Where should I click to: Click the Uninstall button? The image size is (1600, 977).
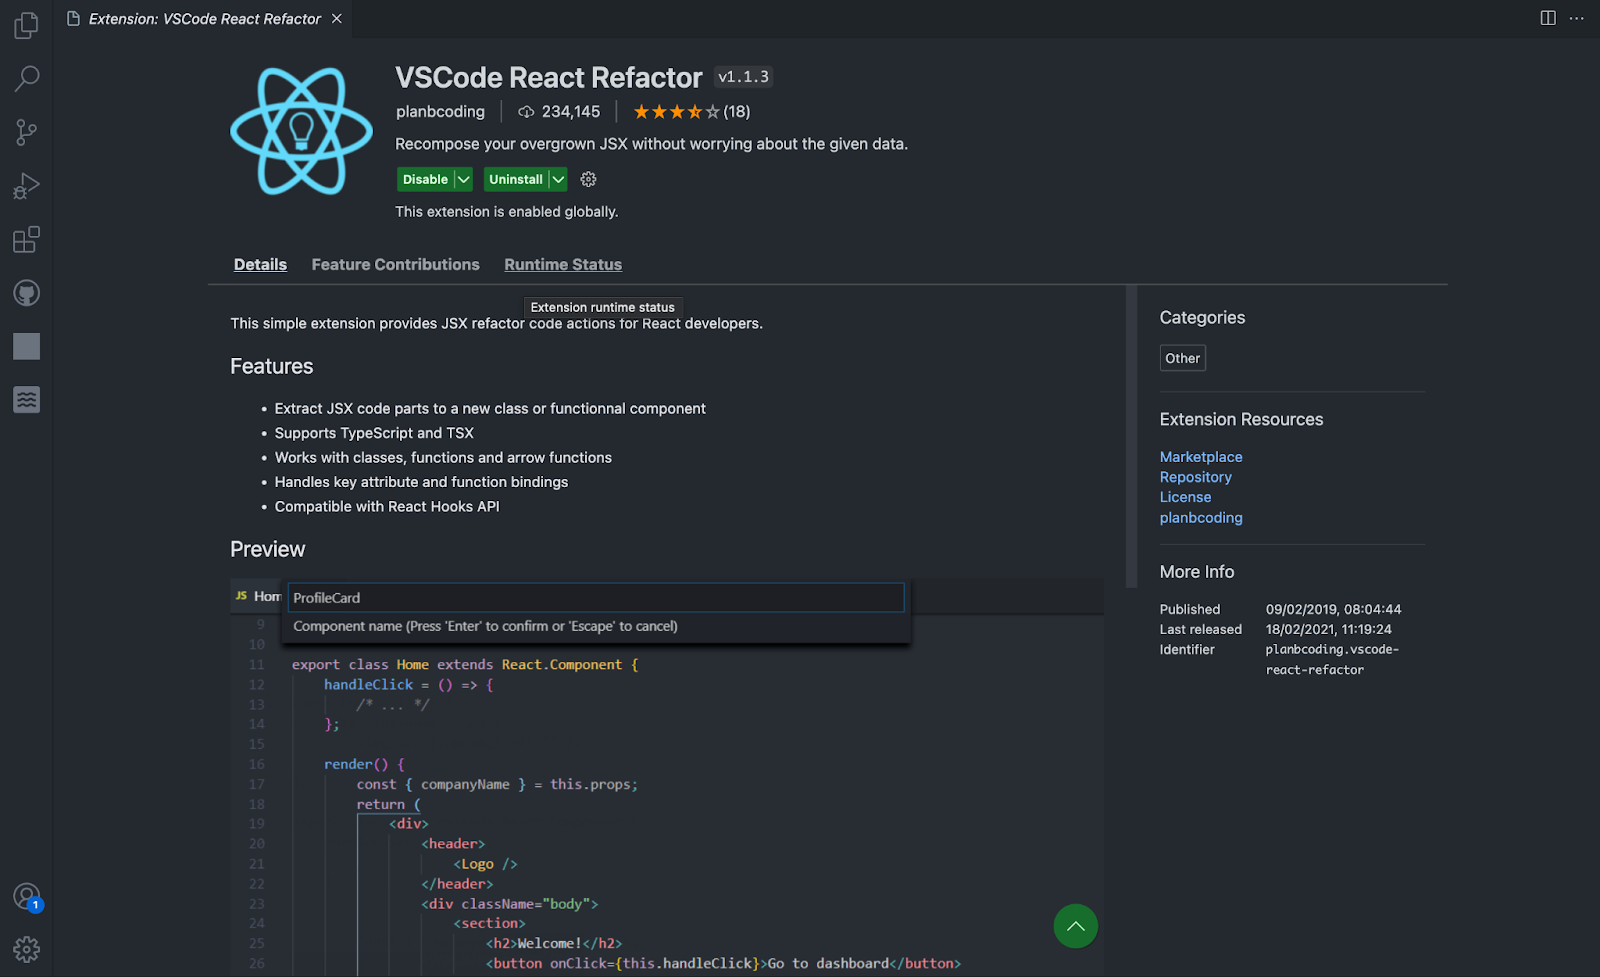515,180
